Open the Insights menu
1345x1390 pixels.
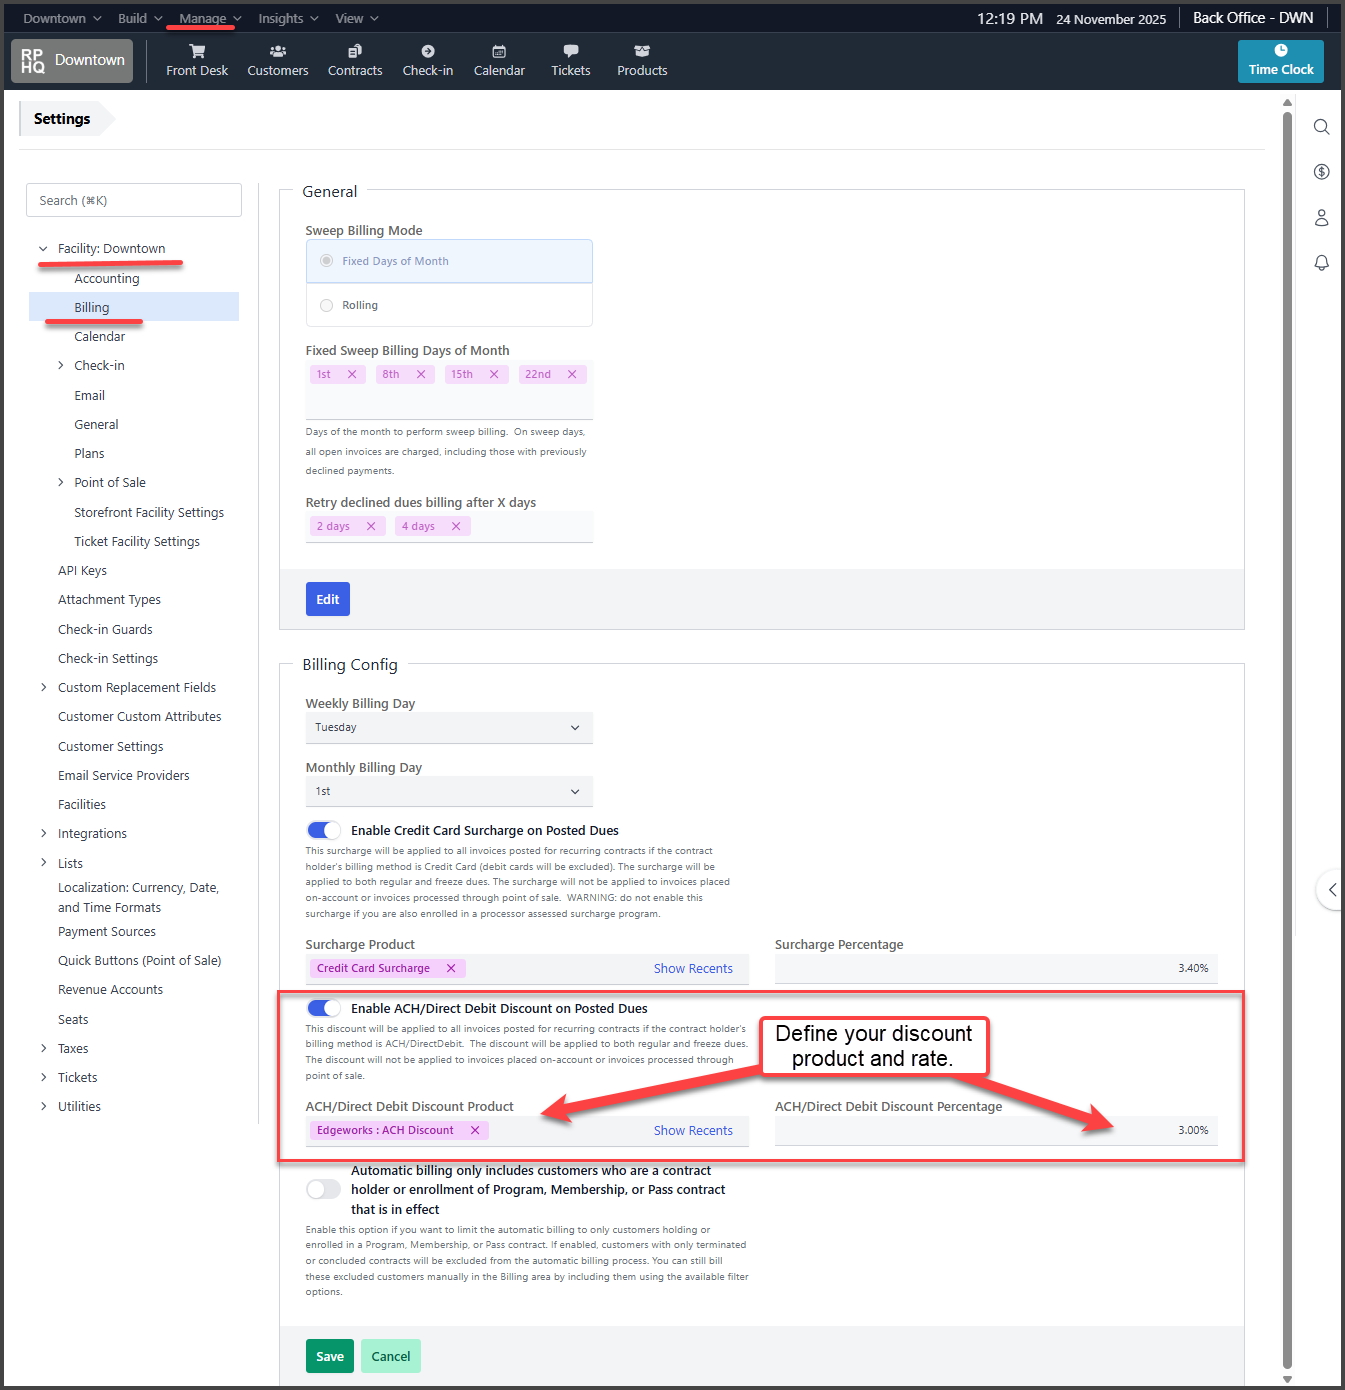point(288,19)
